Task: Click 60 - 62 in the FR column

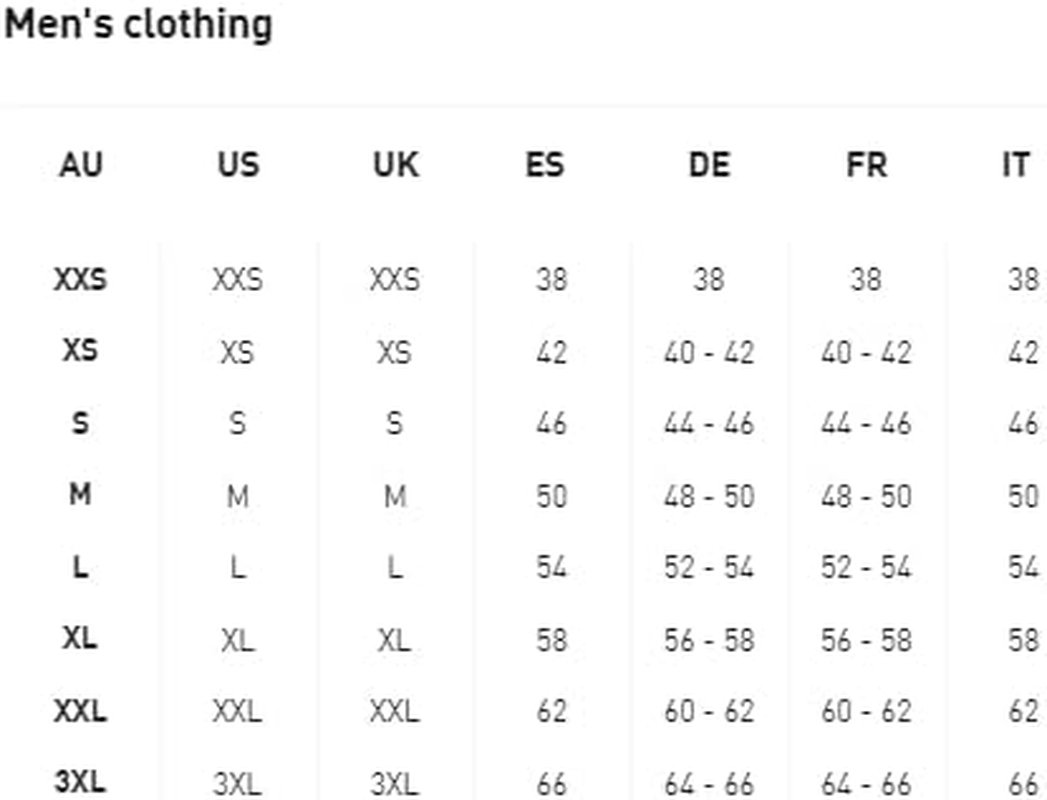Action: tap(866, 712)
